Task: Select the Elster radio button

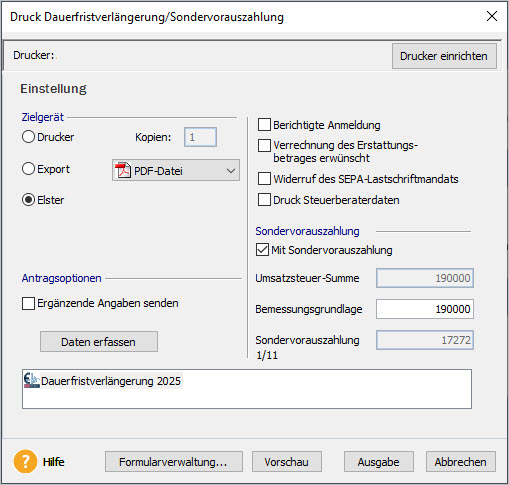Action: [x=28, y=200]
